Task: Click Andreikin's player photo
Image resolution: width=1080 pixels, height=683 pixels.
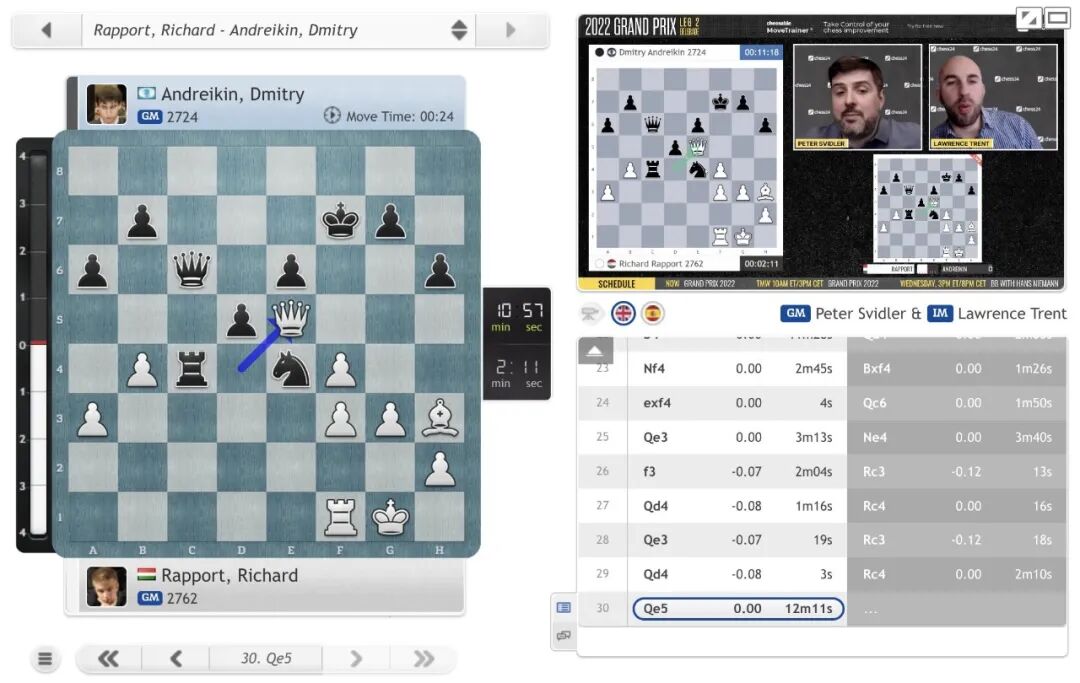Action: (107, 104)
